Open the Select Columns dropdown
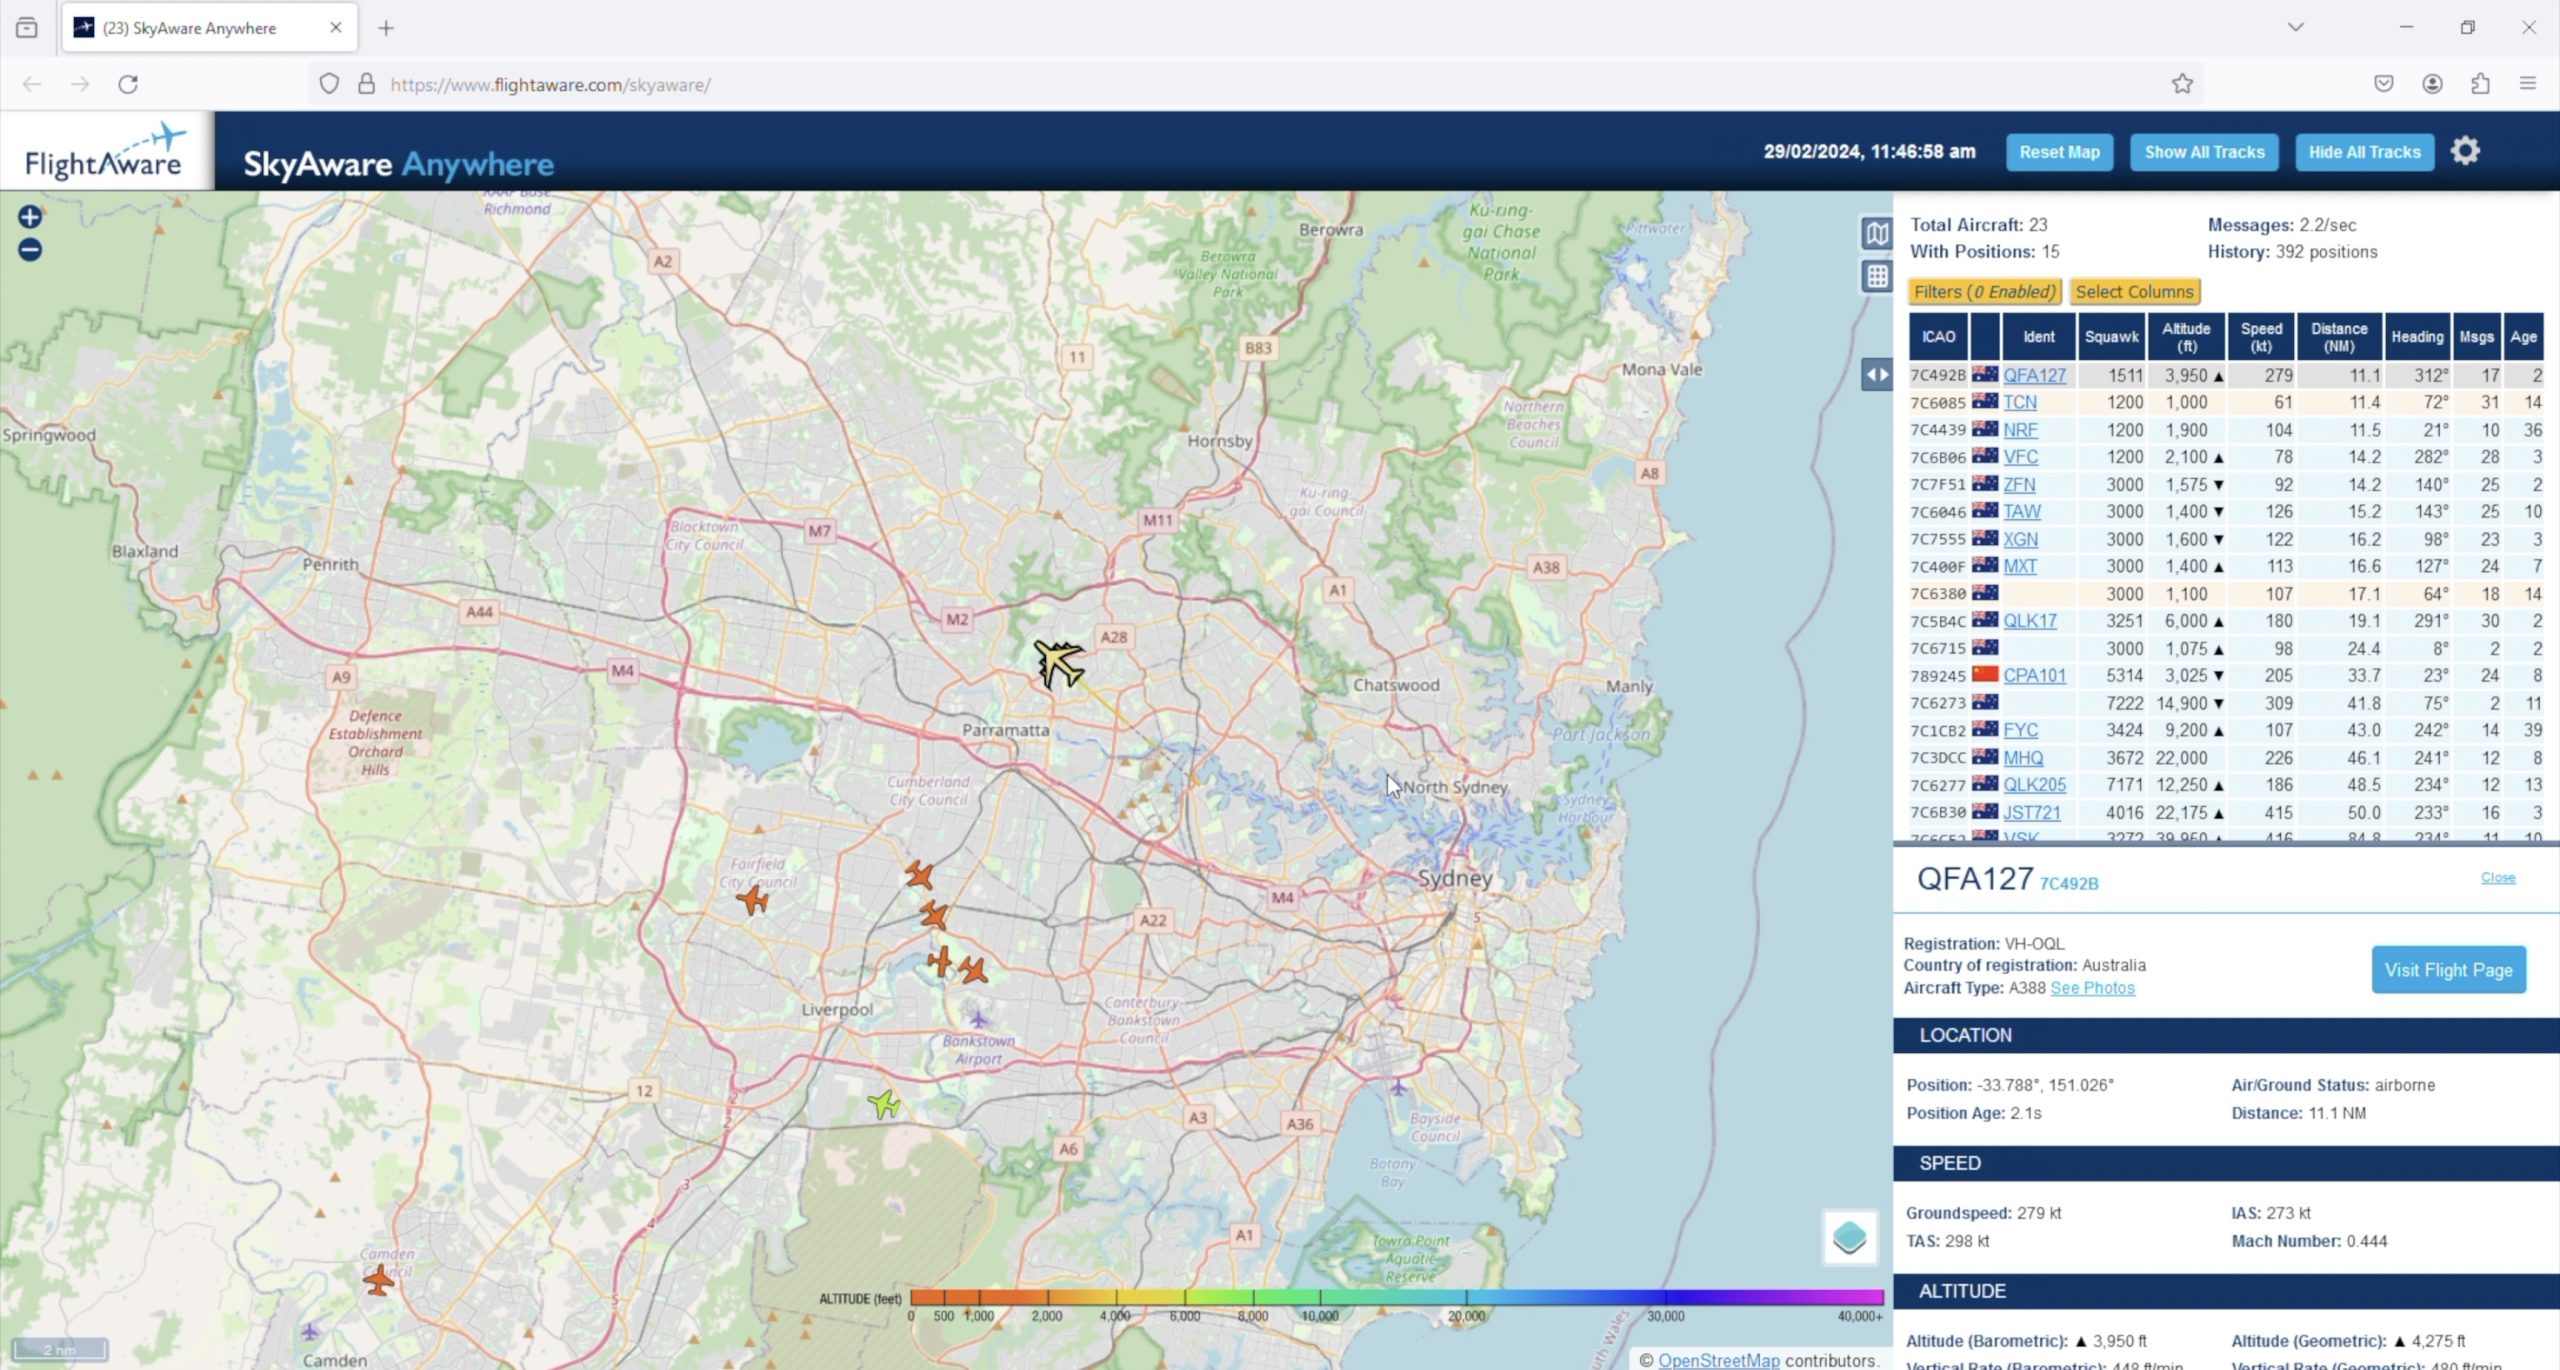This screenshot has height=1370, width=2560. 2135,291
